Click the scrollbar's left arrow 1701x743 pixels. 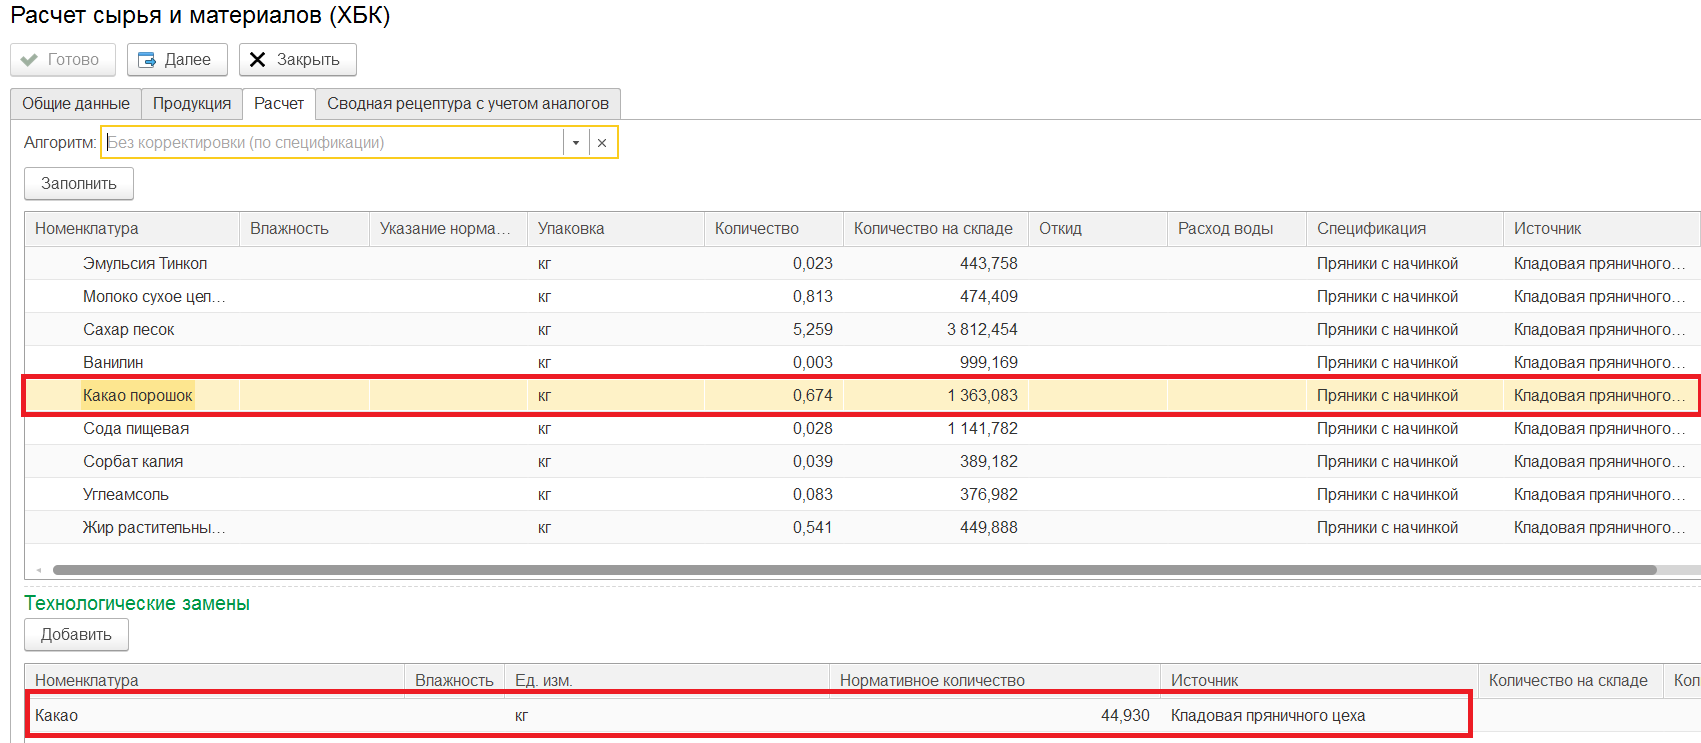click(39, 570)
